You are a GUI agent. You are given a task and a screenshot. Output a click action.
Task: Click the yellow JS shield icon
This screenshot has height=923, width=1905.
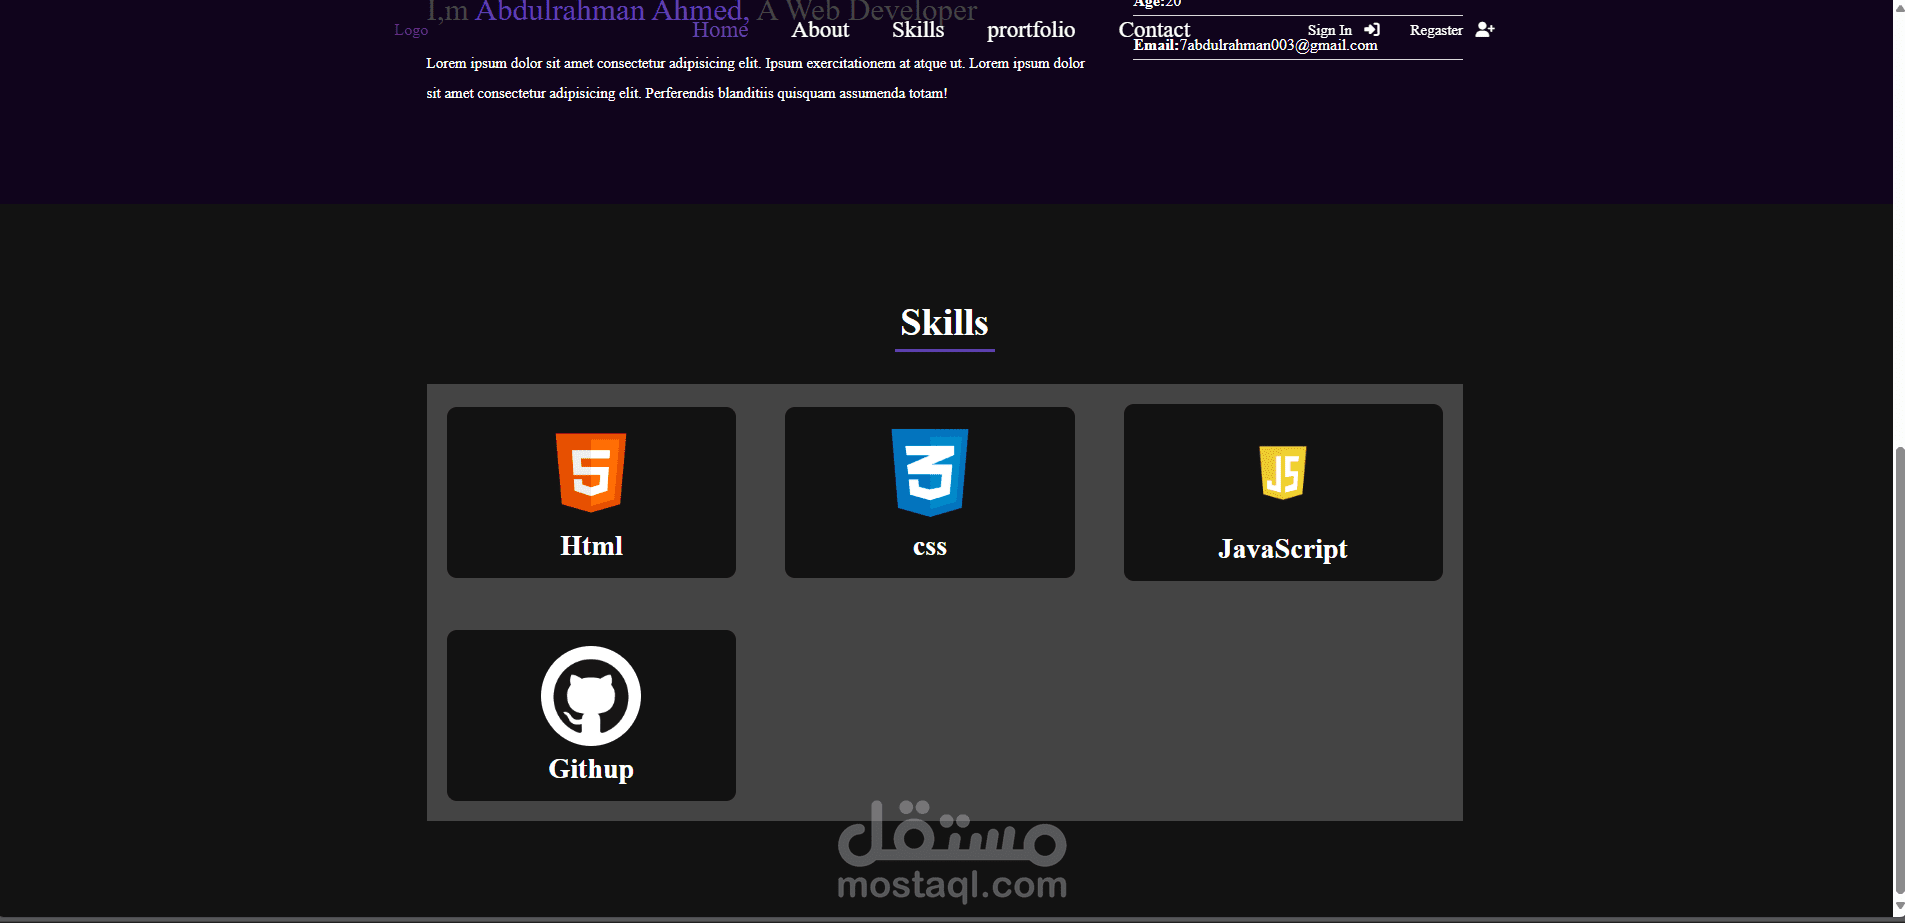(x=1283, y=472)
